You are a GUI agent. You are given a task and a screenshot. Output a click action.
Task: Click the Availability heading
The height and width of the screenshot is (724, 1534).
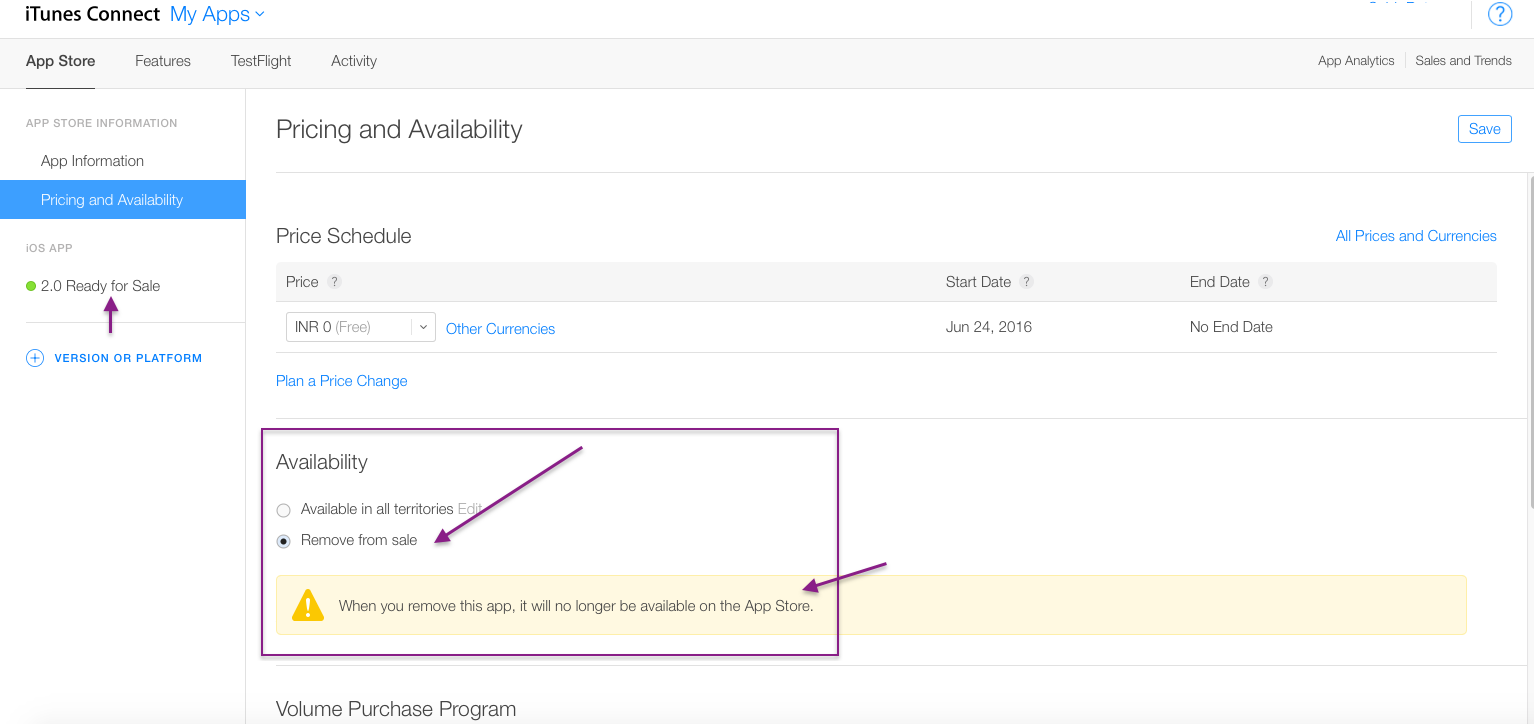coord(322,462)
